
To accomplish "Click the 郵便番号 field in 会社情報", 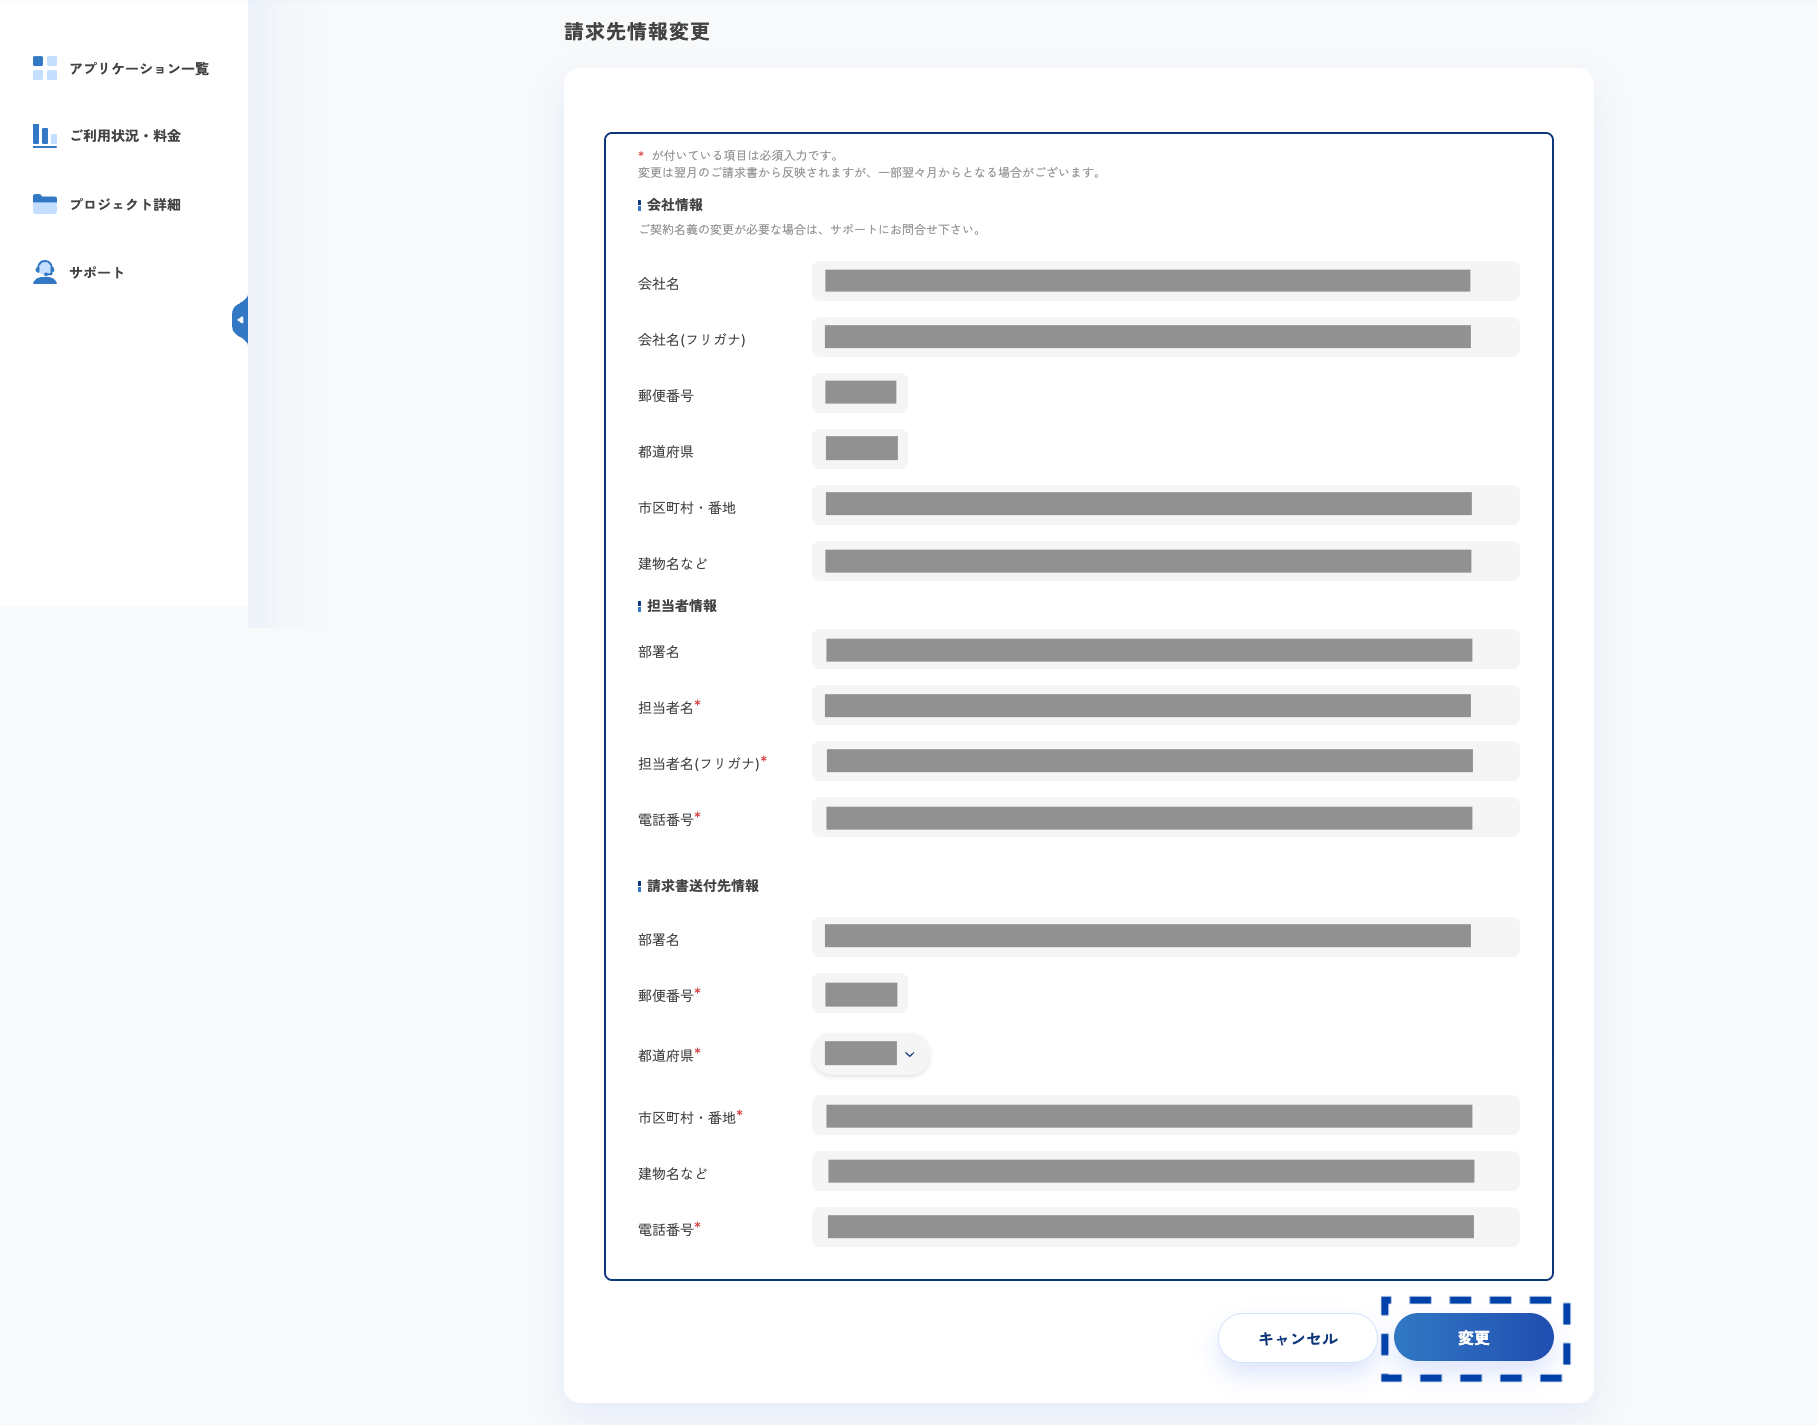I will click(860, 393).
